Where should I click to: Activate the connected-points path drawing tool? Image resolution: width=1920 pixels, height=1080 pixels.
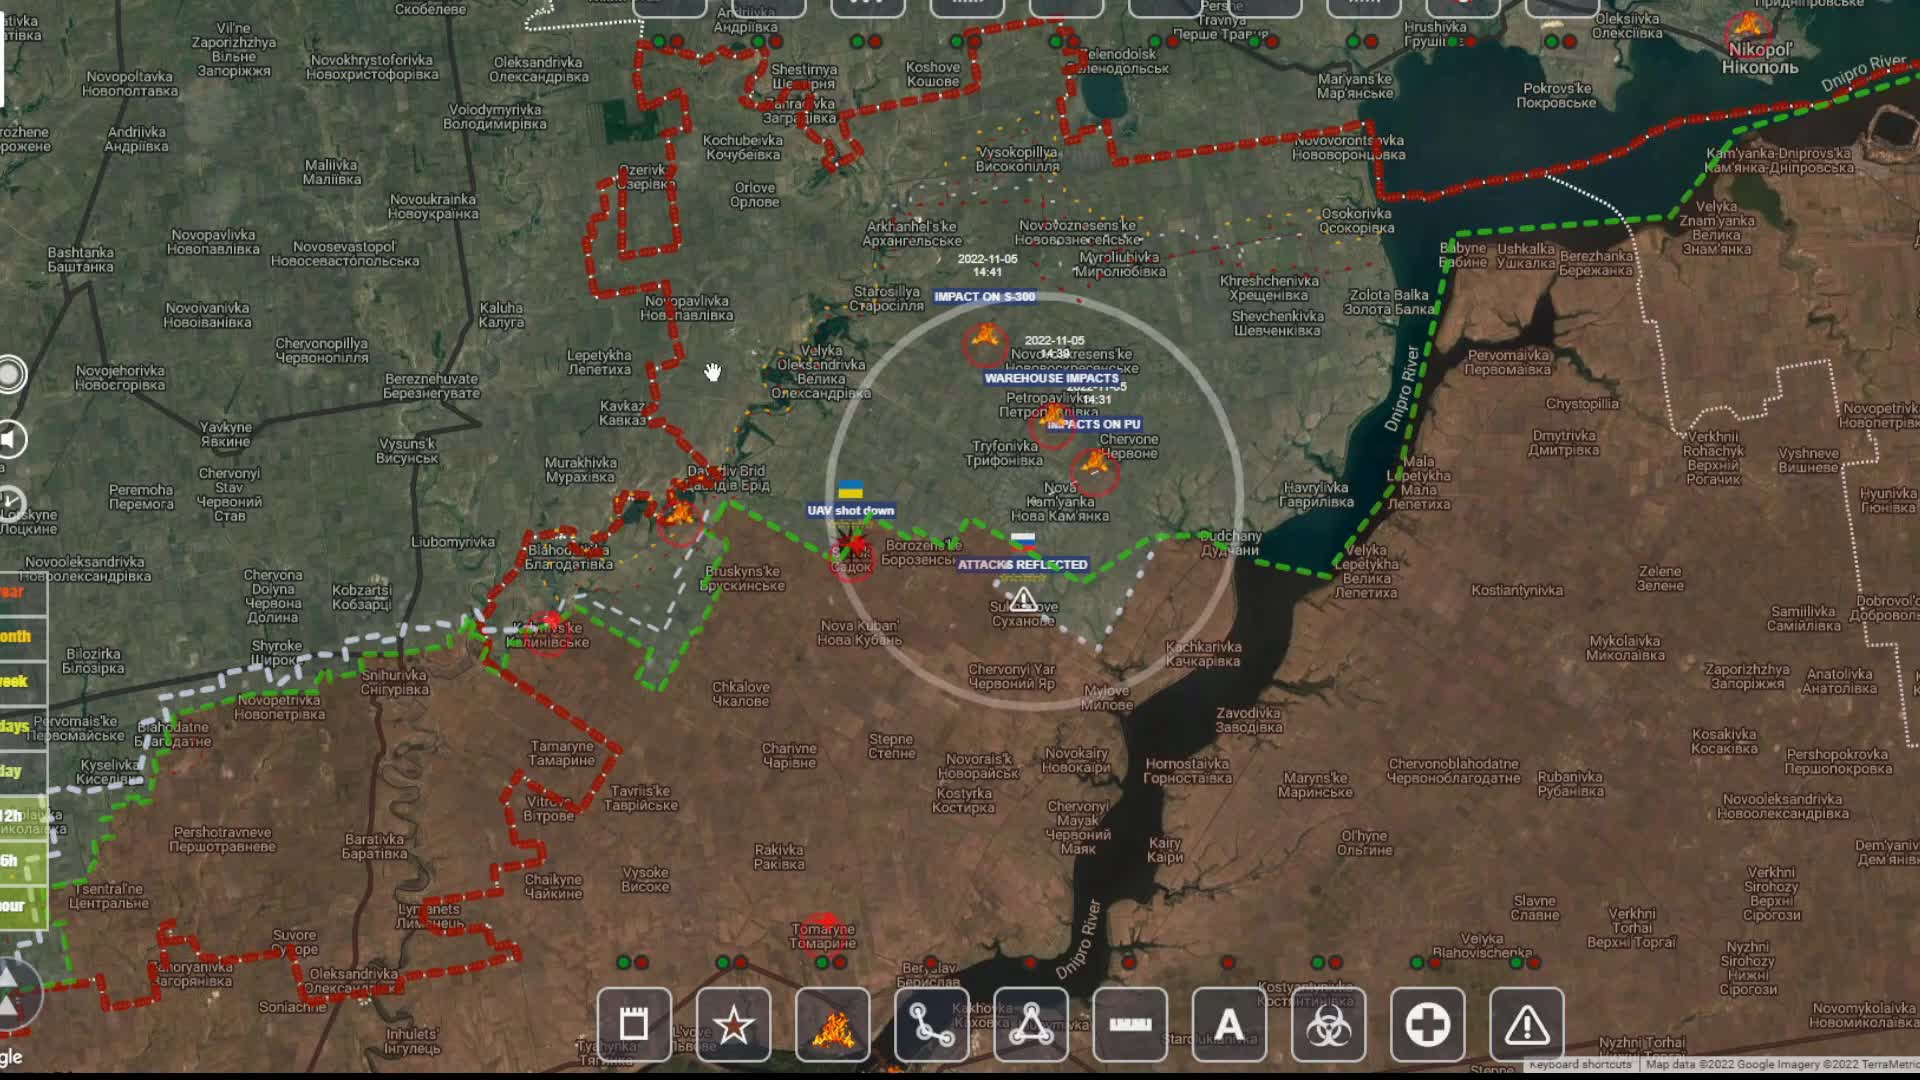pyautogui.click(x=931, y=1024)
